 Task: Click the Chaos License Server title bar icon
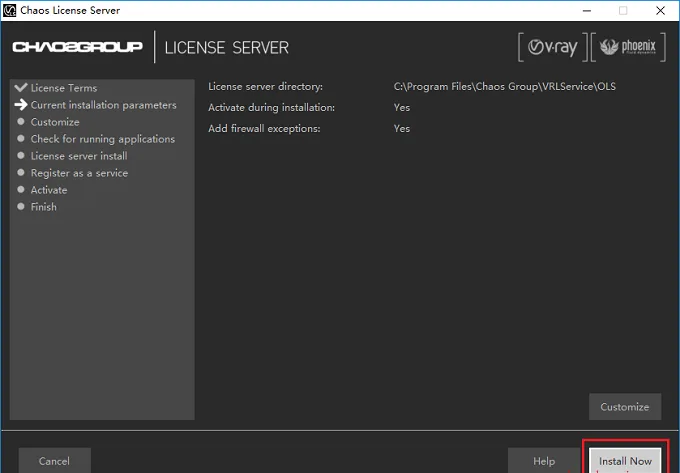[x=9, y=10]
